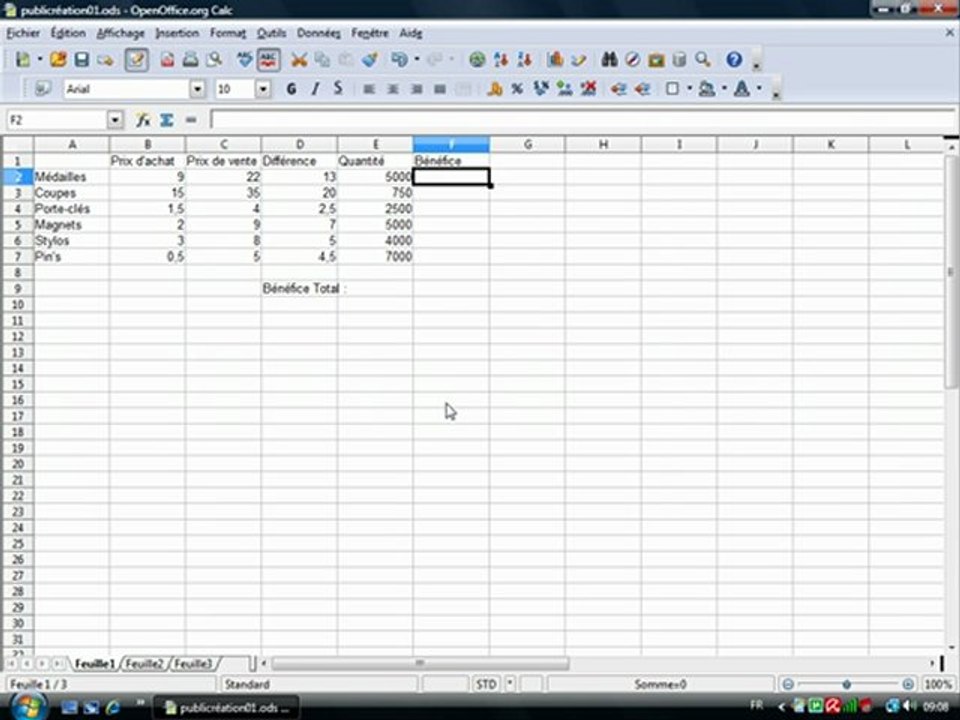960x720 pixels.
Task: Click the formula input line
Action: pos(582,120)
